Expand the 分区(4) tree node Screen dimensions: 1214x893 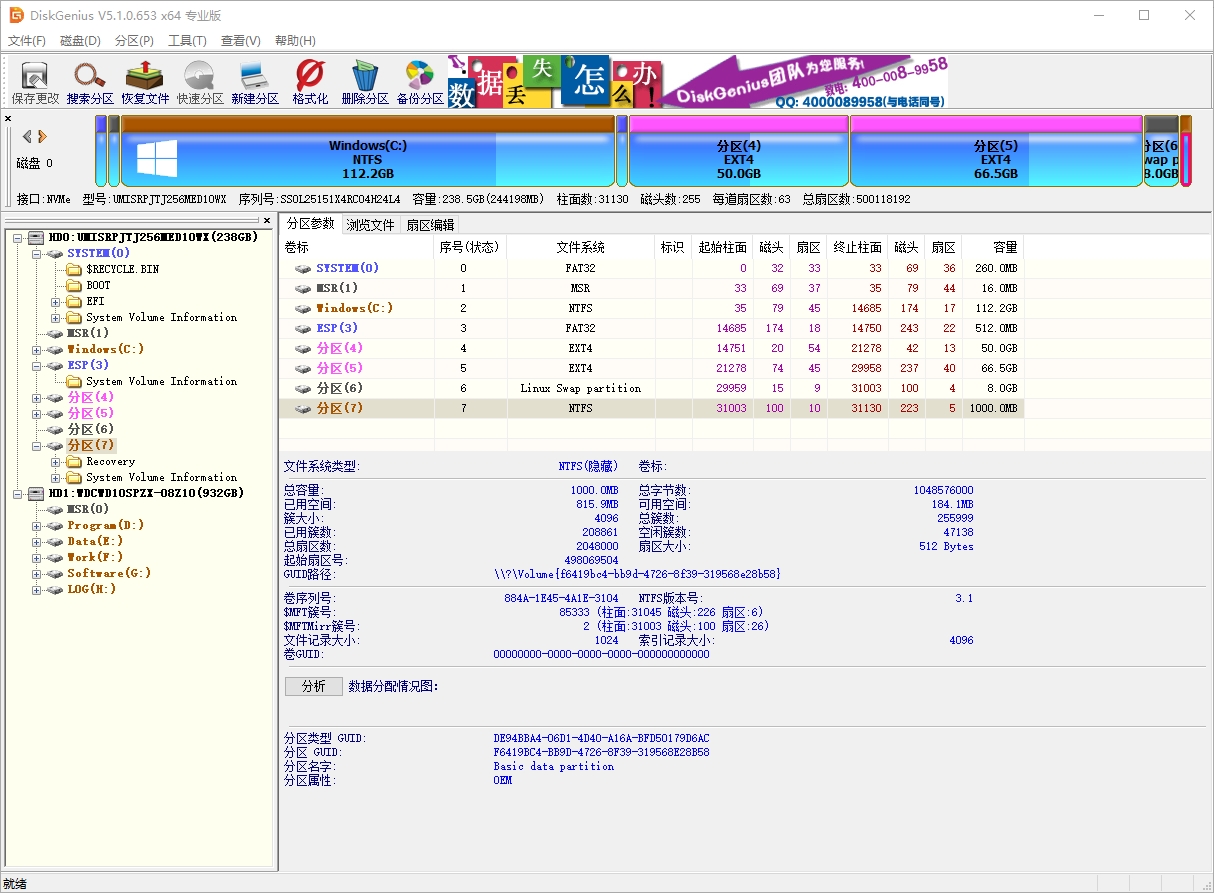tap(37, 397)
